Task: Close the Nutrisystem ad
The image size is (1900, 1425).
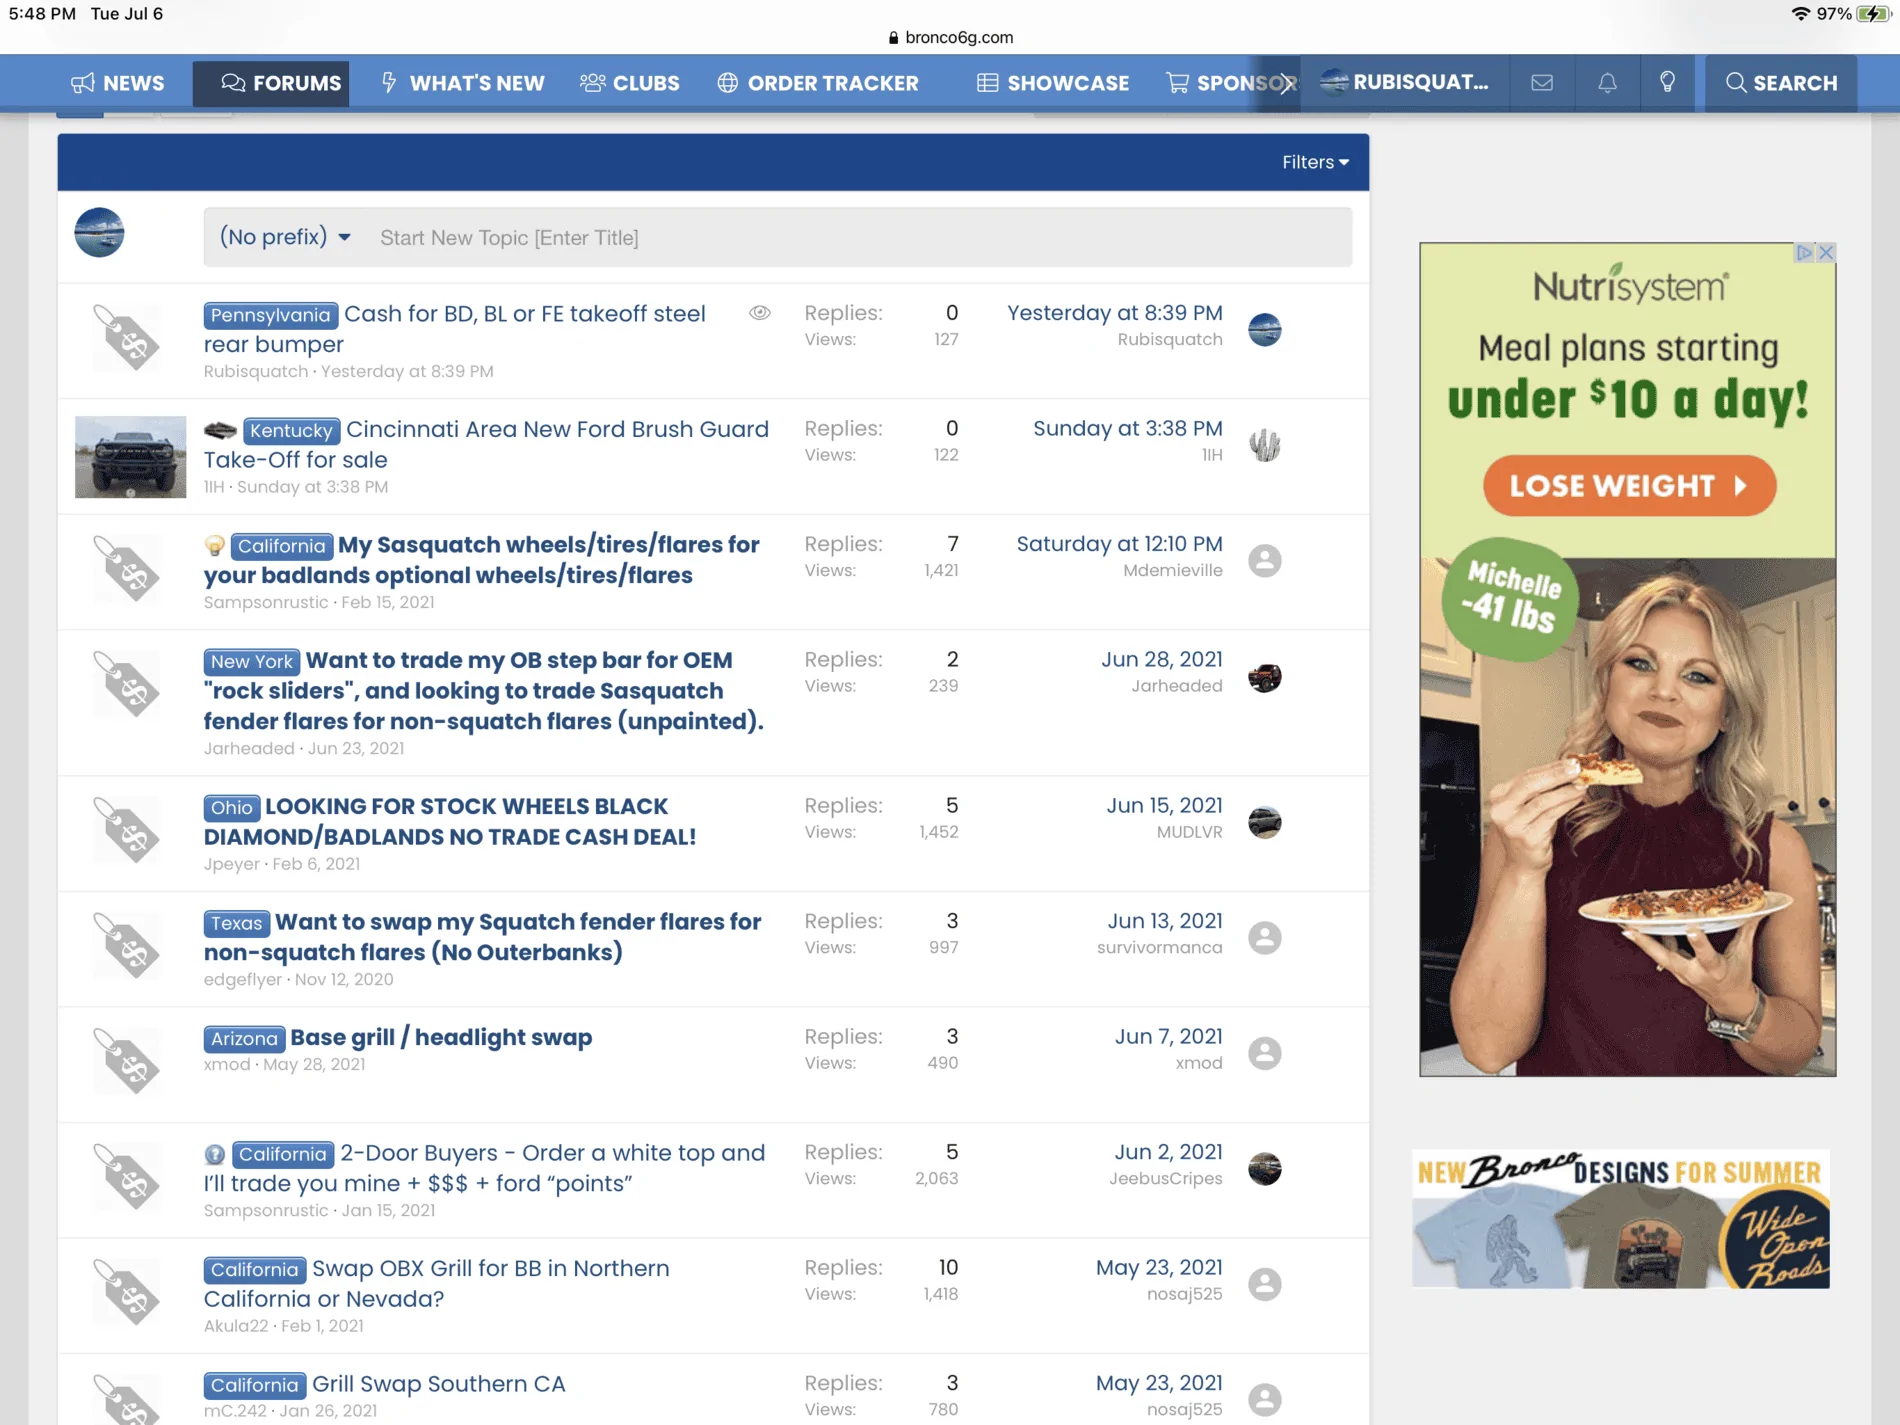Action: point(1826,253)
